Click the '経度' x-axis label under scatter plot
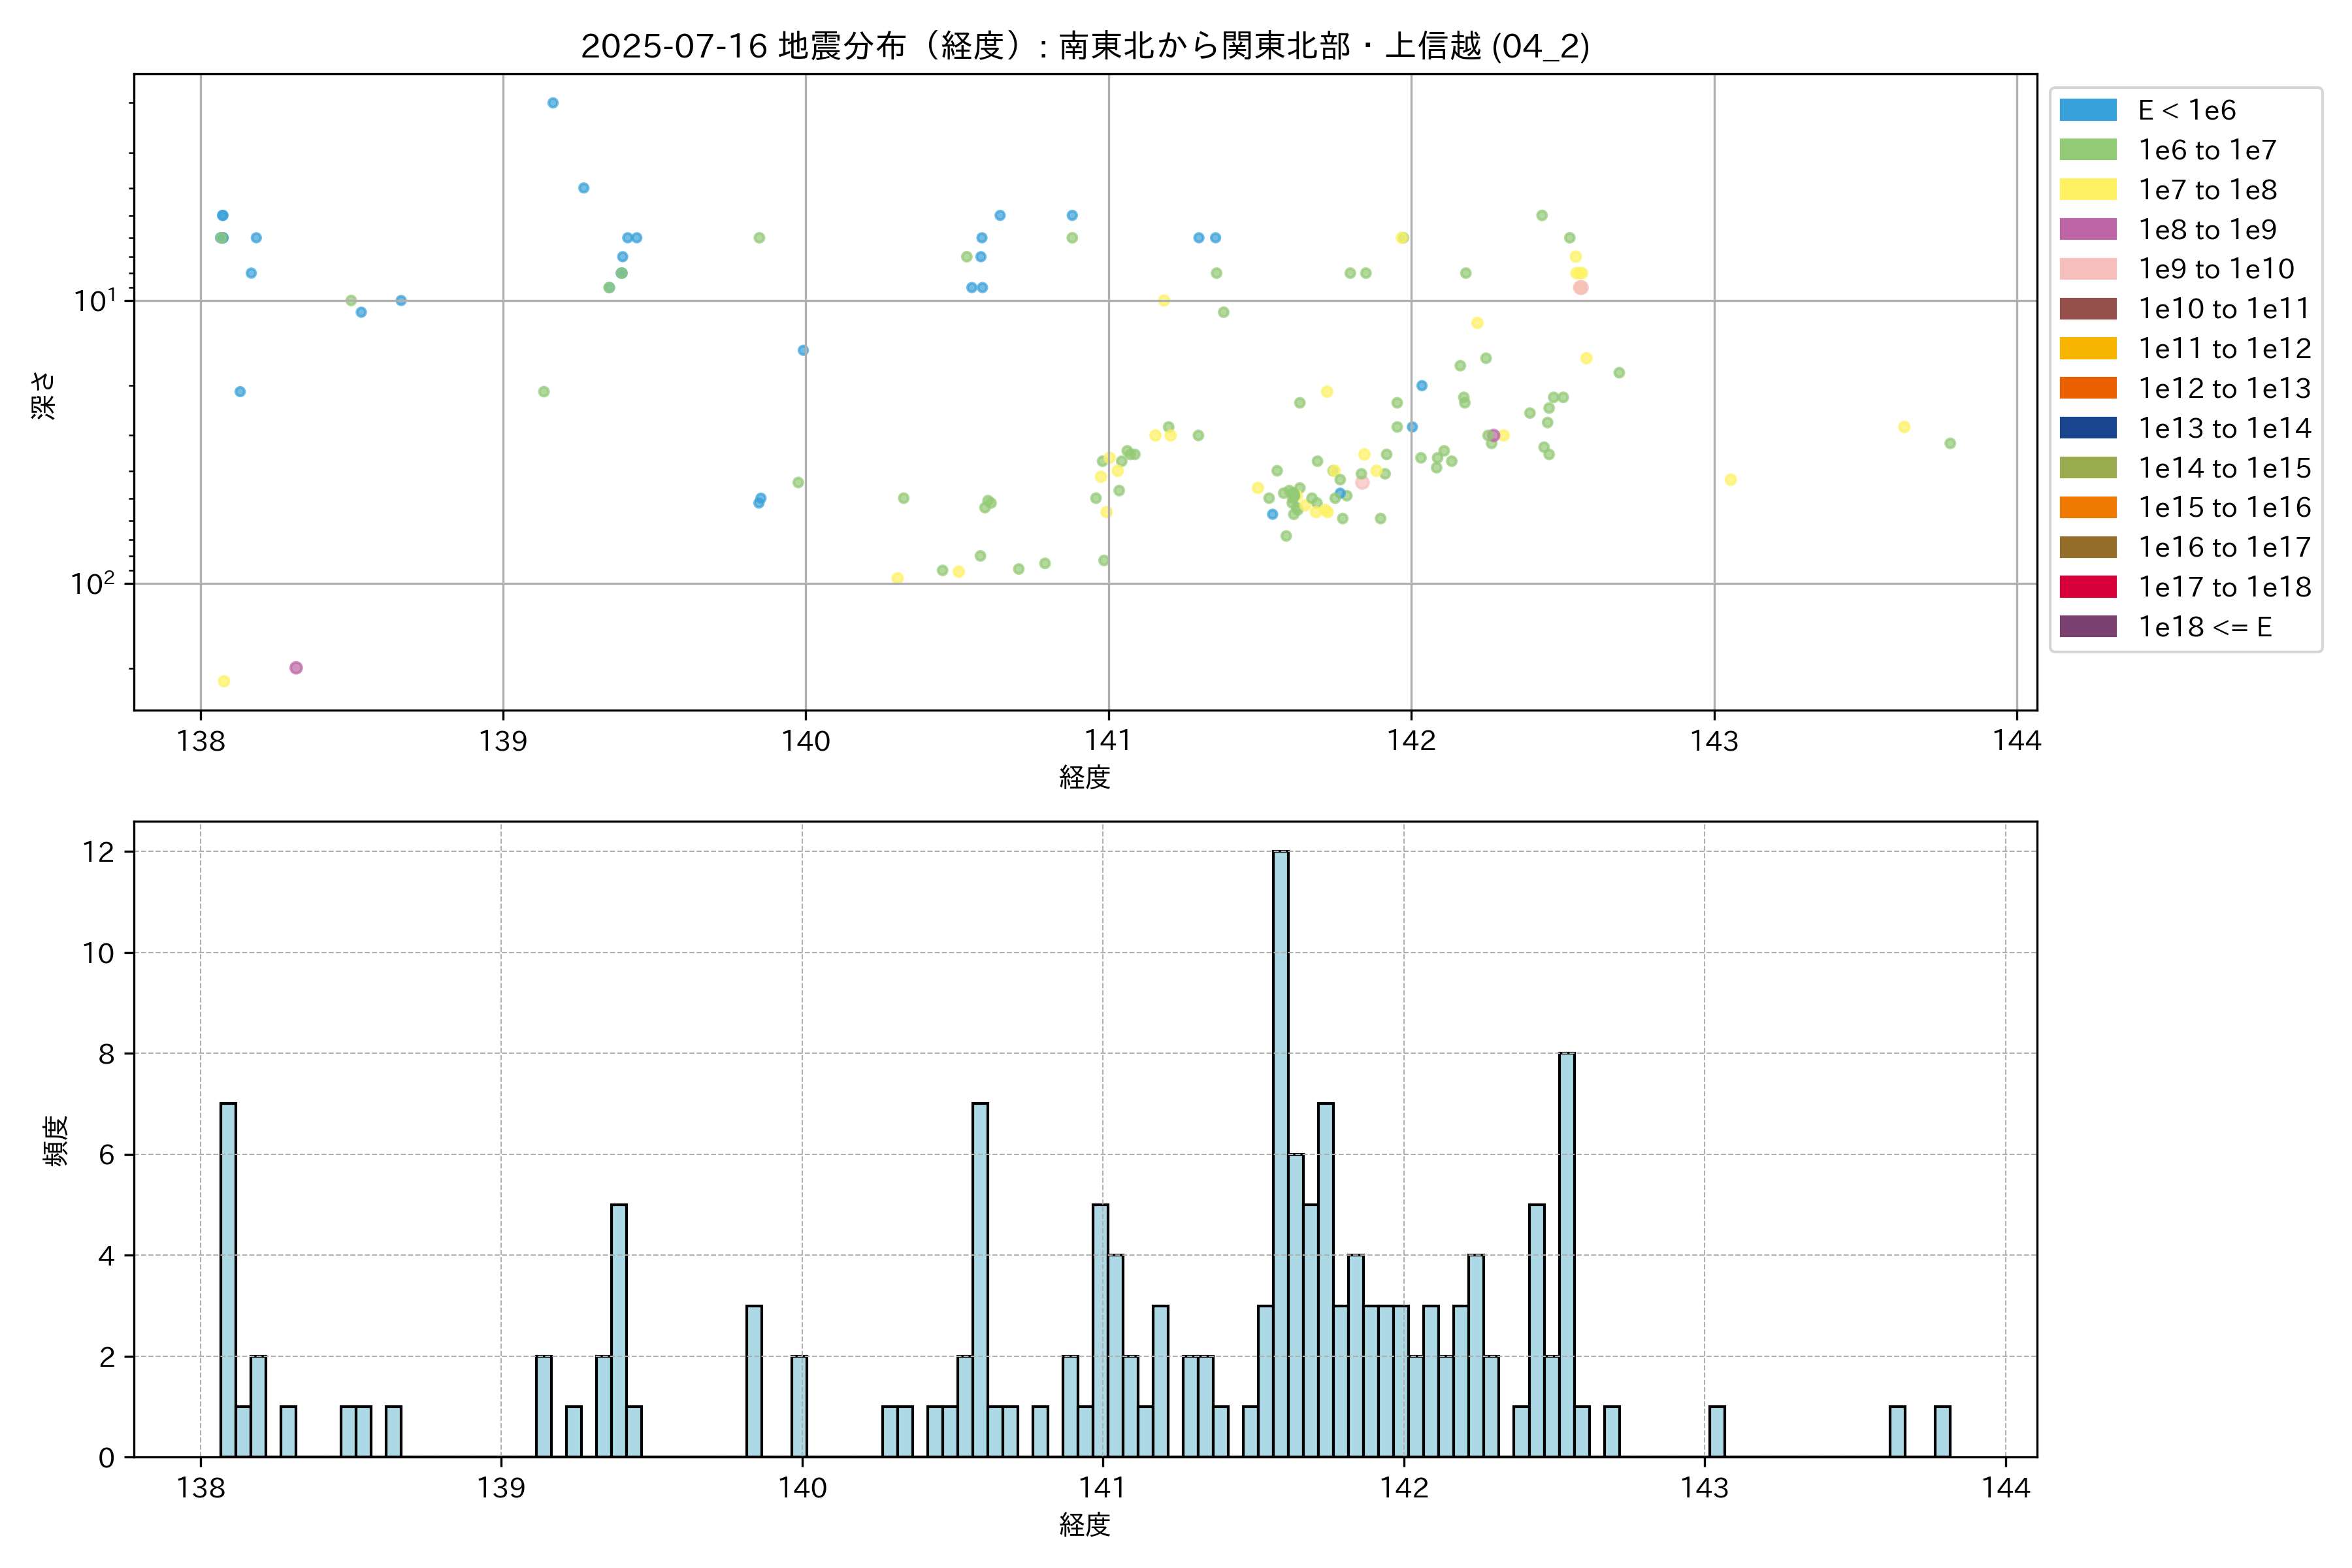2352x1568 pixels. point(1085,777)
